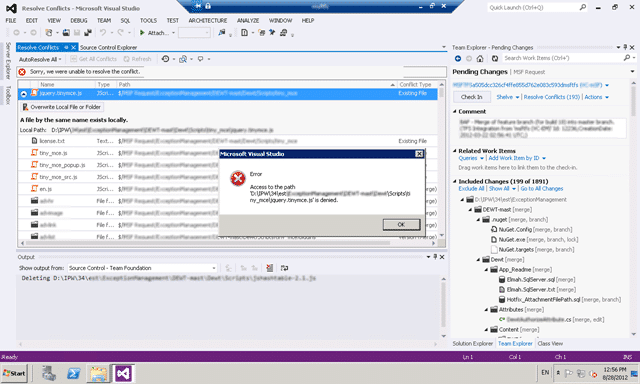Open the AutoResolve All dropdown
The width and height of the screenshot is (640, 384).
[40, 59]
